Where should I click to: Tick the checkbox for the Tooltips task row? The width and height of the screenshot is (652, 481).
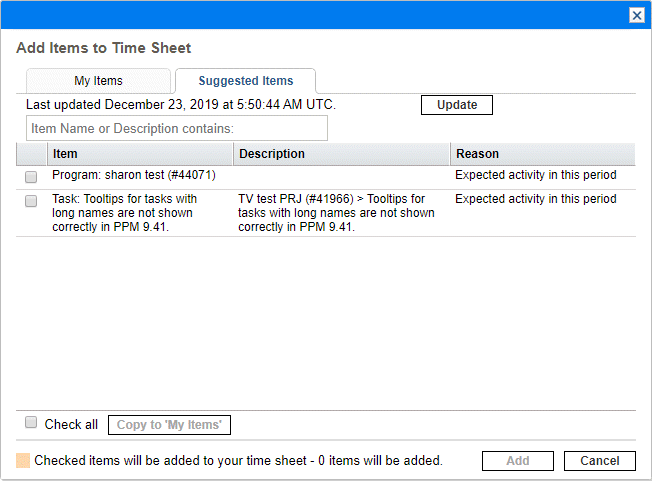[31, 200]
